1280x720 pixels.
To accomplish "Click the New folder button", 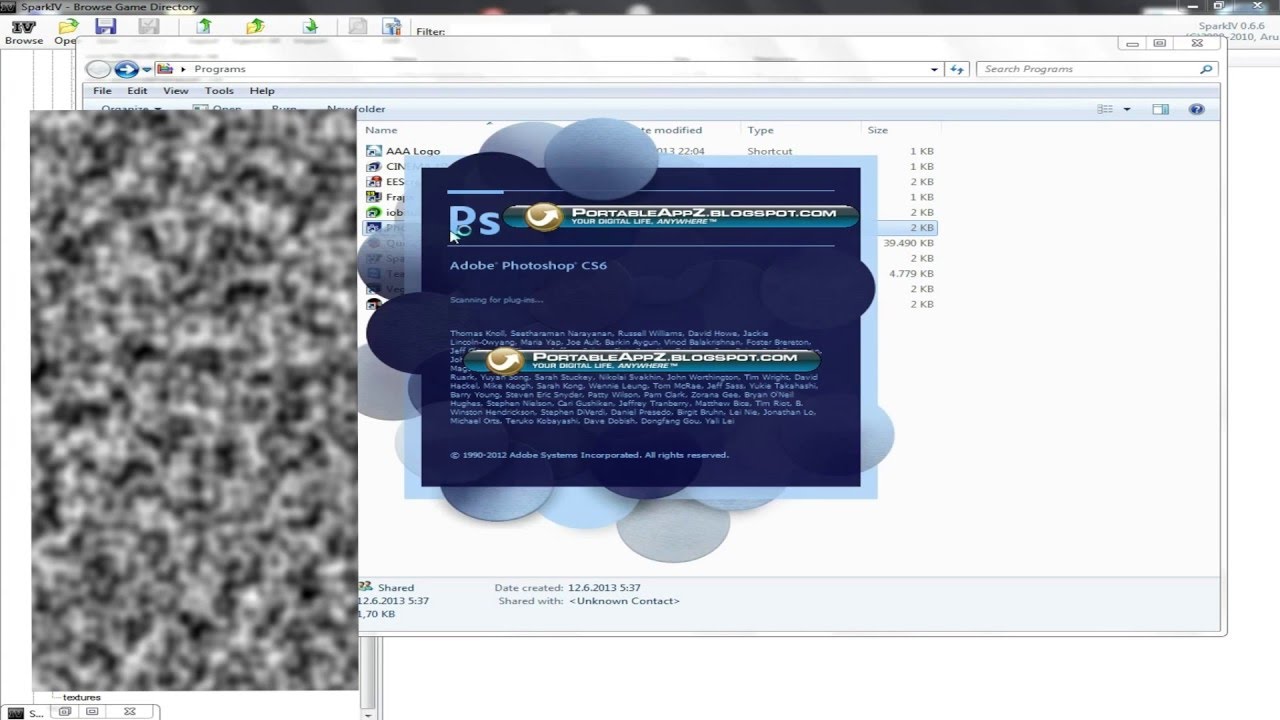I will [356, 109].
